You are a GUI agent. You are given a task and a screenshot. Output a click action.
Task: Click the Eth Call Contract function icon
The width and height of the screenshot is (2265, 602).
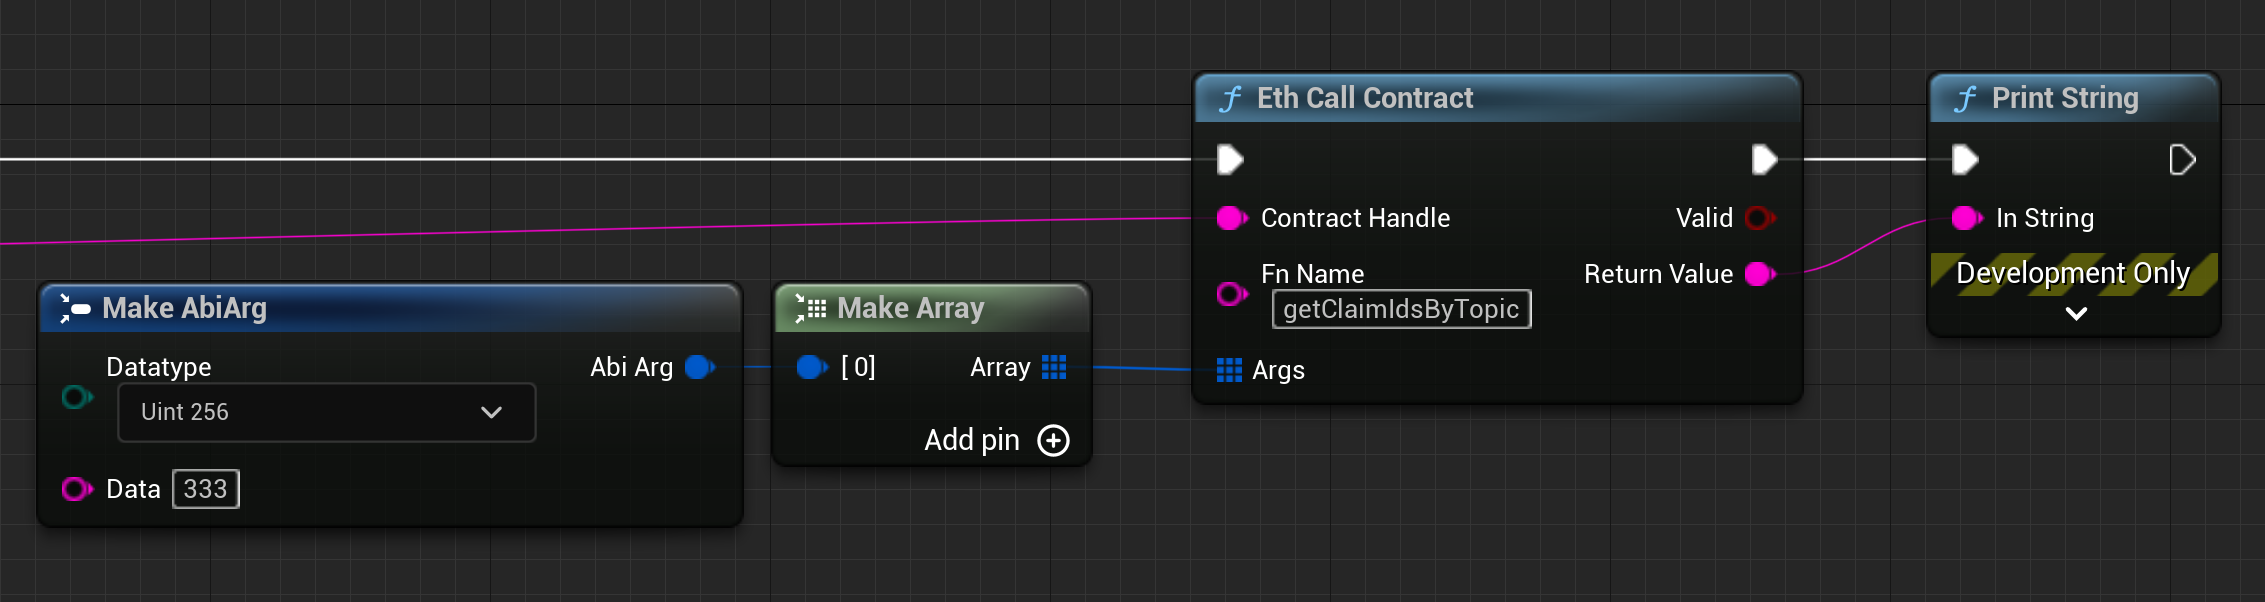[x=1231, y=98]
